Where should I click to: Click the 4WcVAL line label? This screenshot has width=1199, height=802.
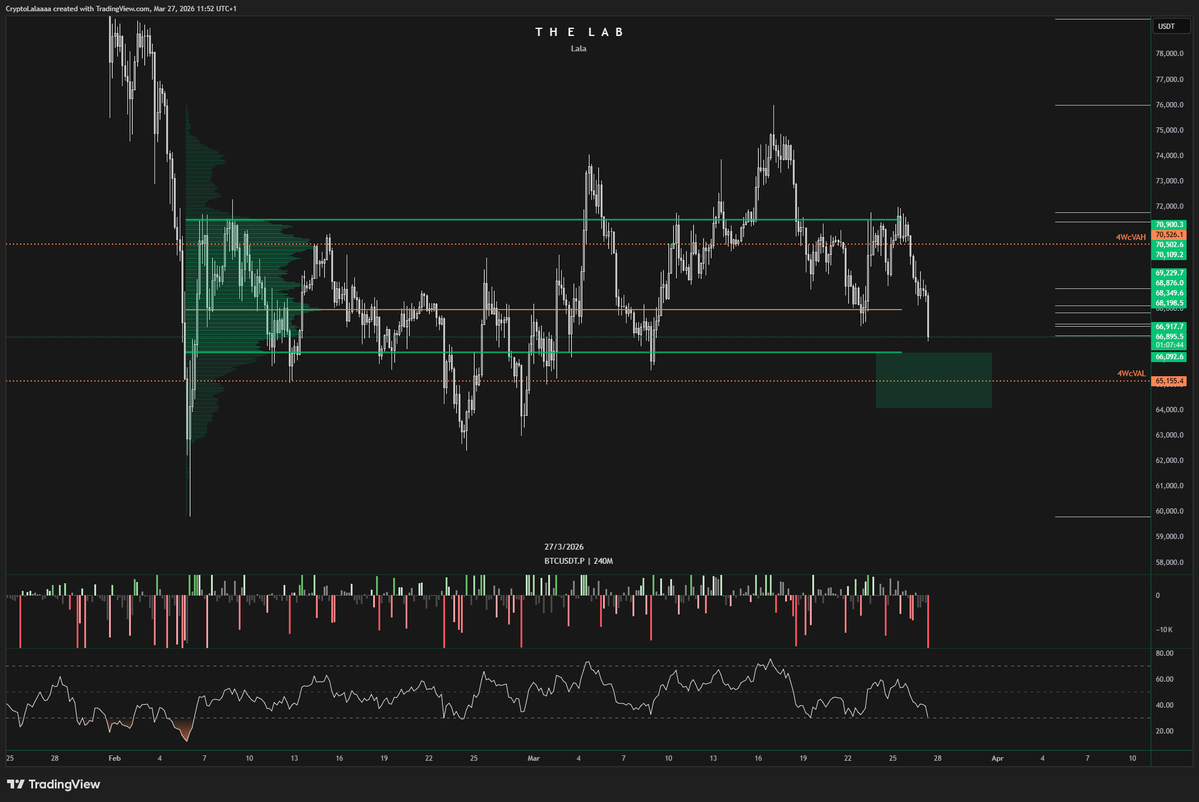(x=1132, y=374)
